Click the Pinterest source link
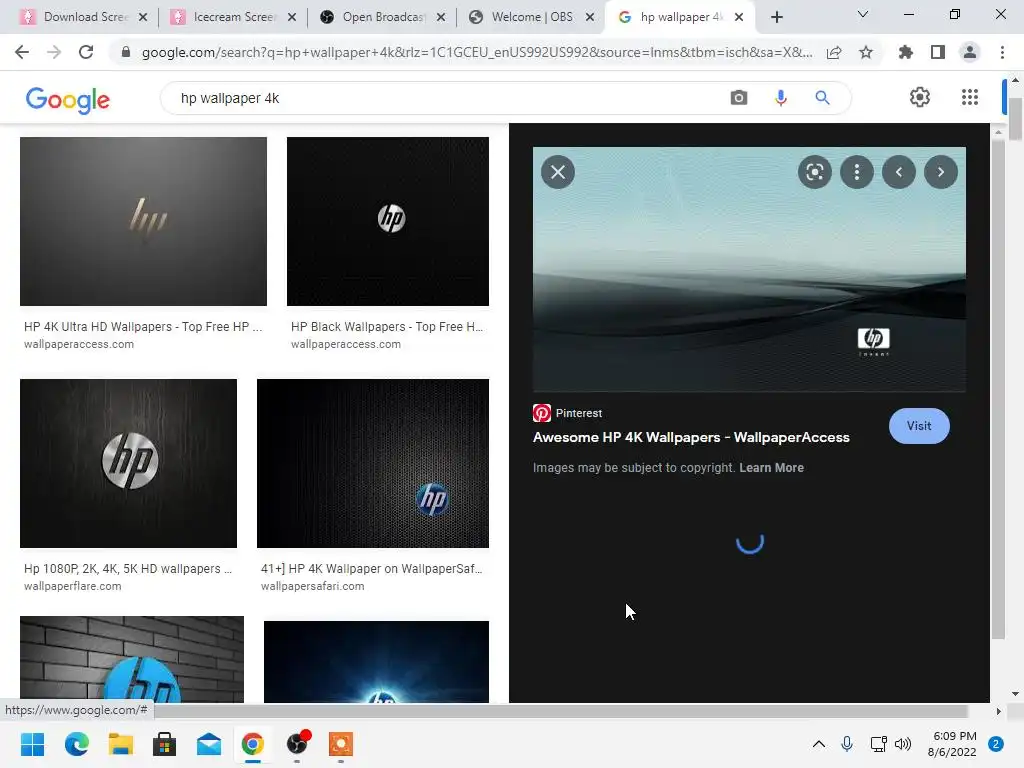 (568, 413)
